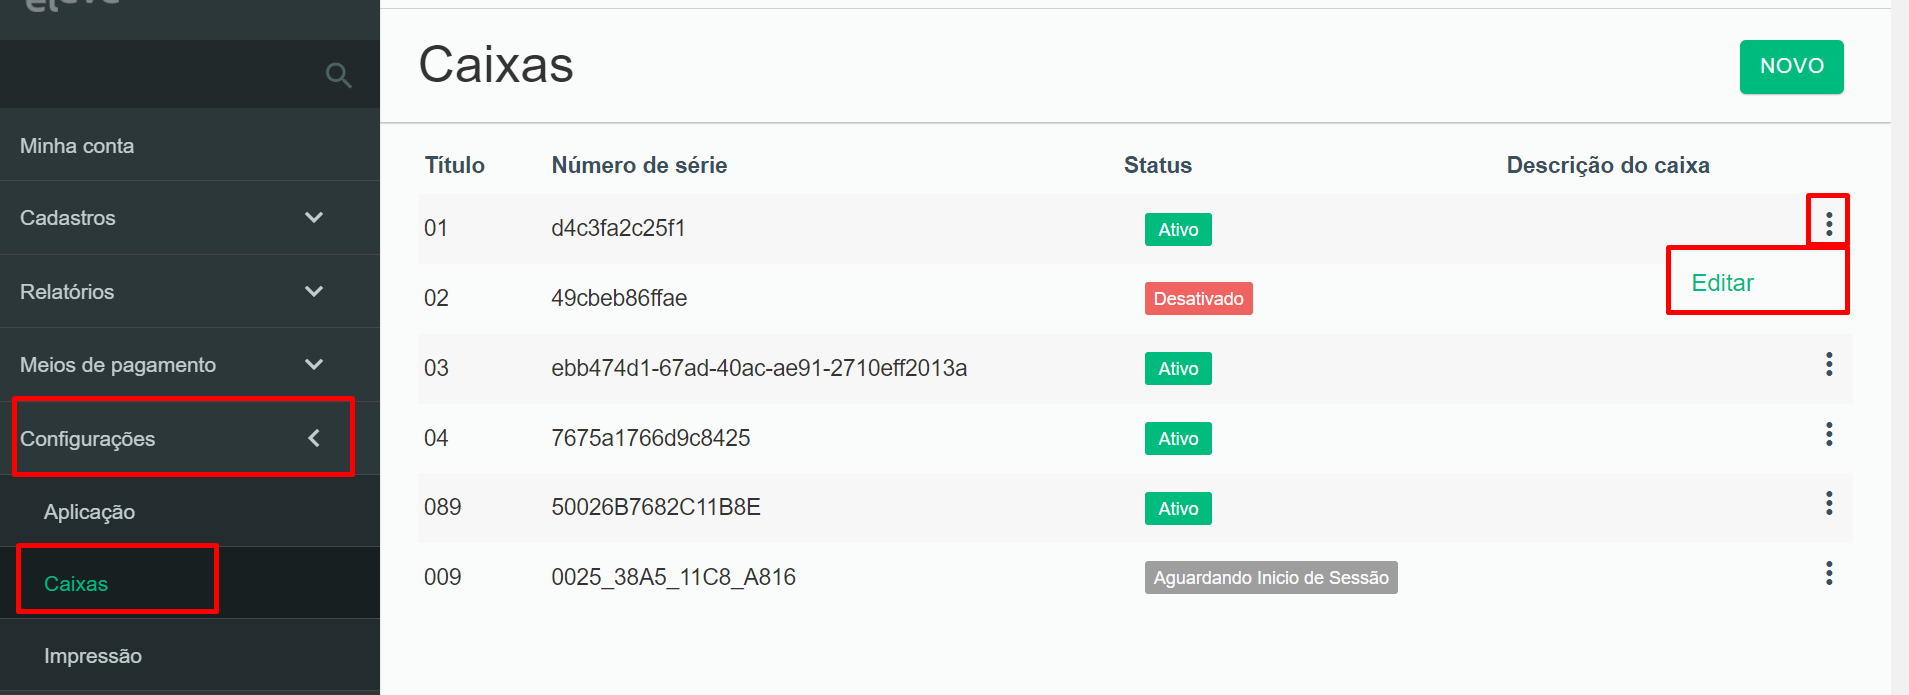Click the NOVO button
Image resolution: width=1909 pixels, height=695 pixels.
(x=1791, y=67)
